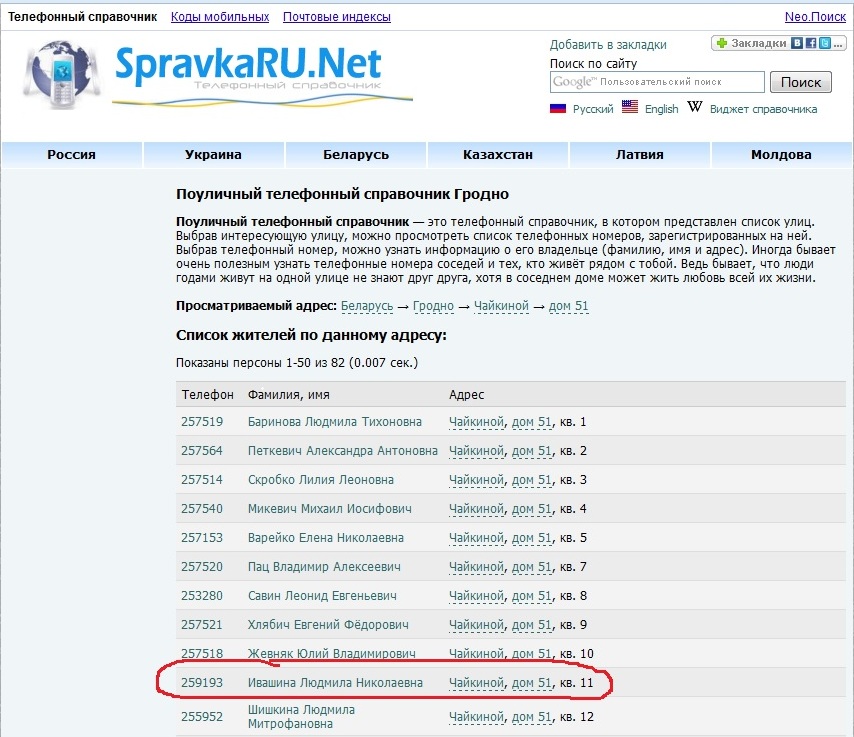Click the VKontakte share icon
This screenshot has height=737, width=854.
[x=797, y=44]
